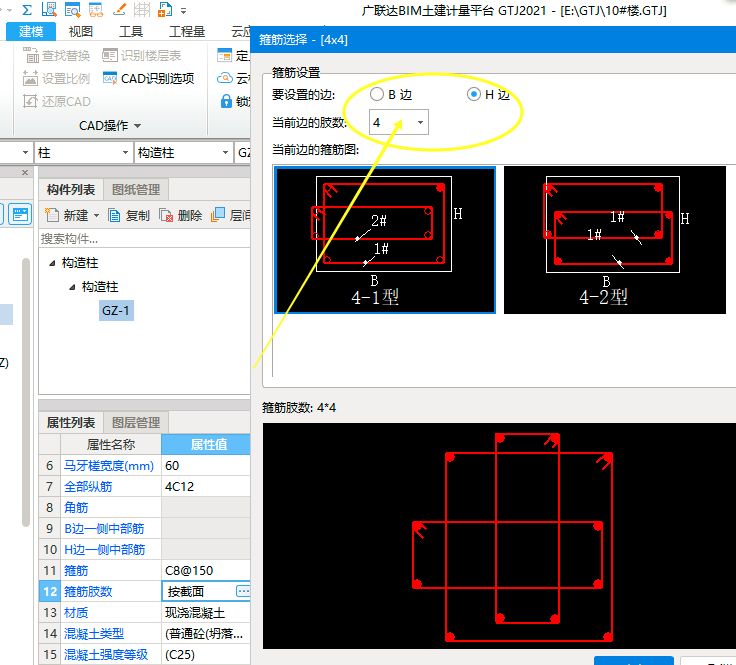Switch to the 图层管理 tab

click(136, 422)
